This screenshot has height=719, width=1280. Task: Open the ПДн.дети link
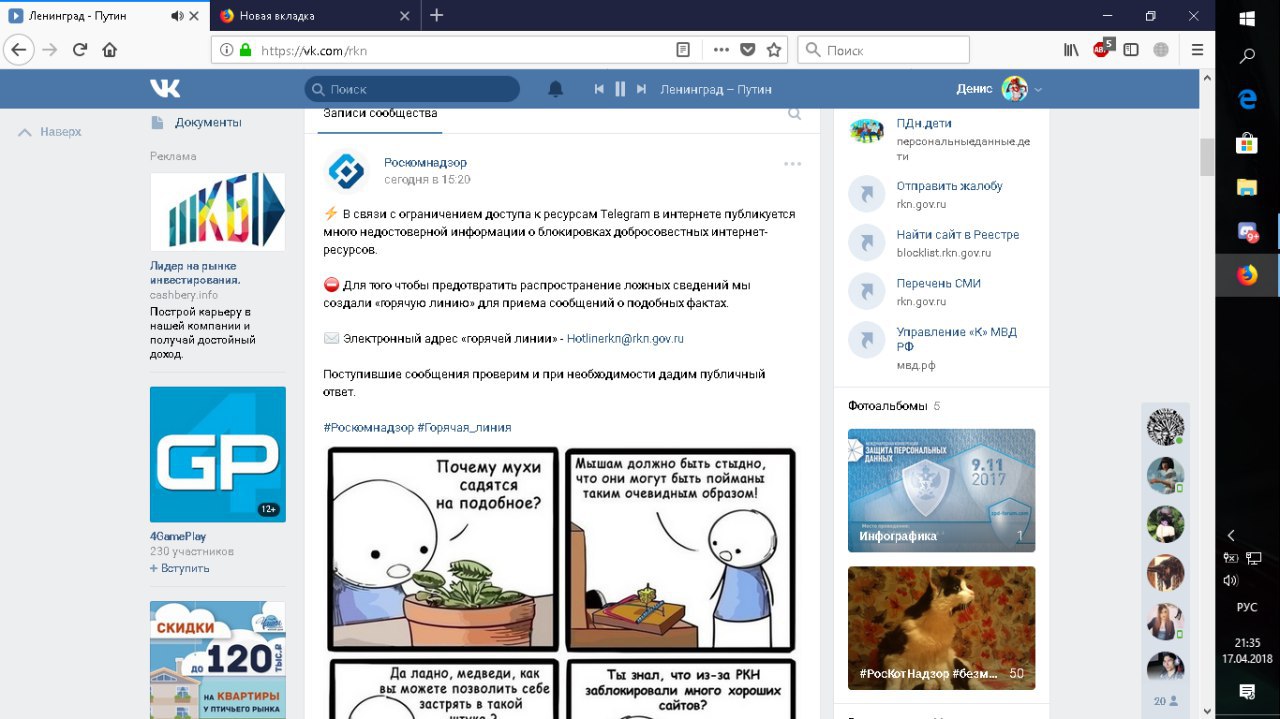[x=924, y=124]
